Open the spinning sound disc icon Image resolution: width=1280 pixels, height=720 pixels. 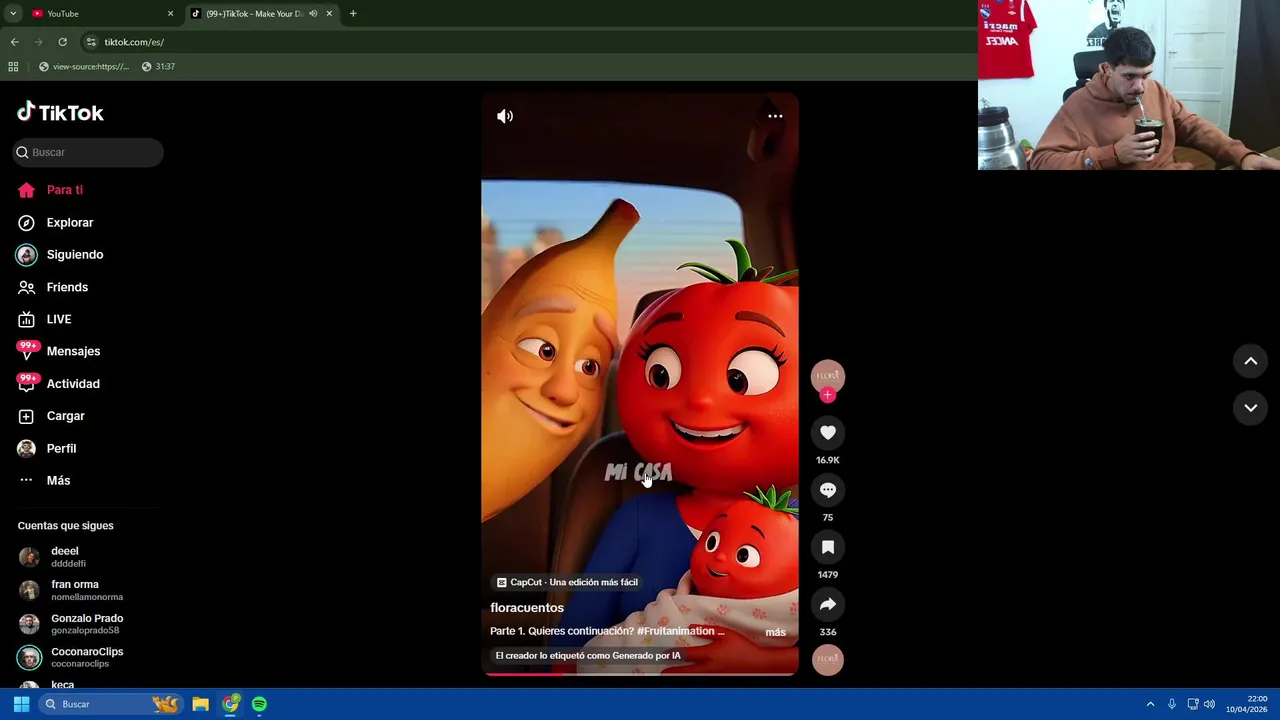coord(828,660)
